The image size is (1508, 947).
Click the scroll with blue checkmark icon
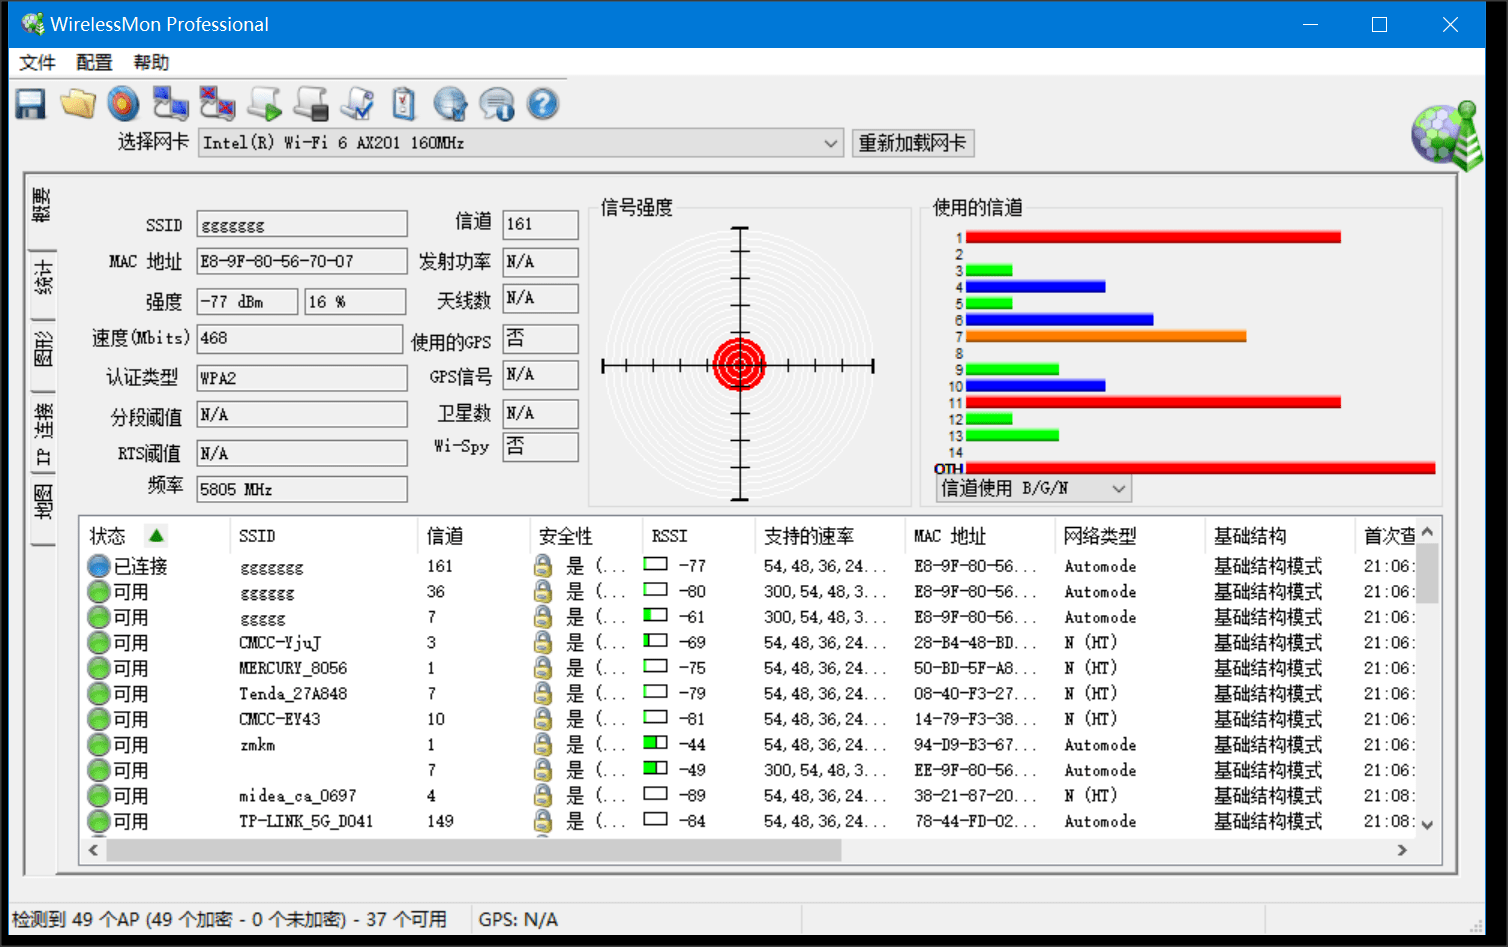pos(358,104)
